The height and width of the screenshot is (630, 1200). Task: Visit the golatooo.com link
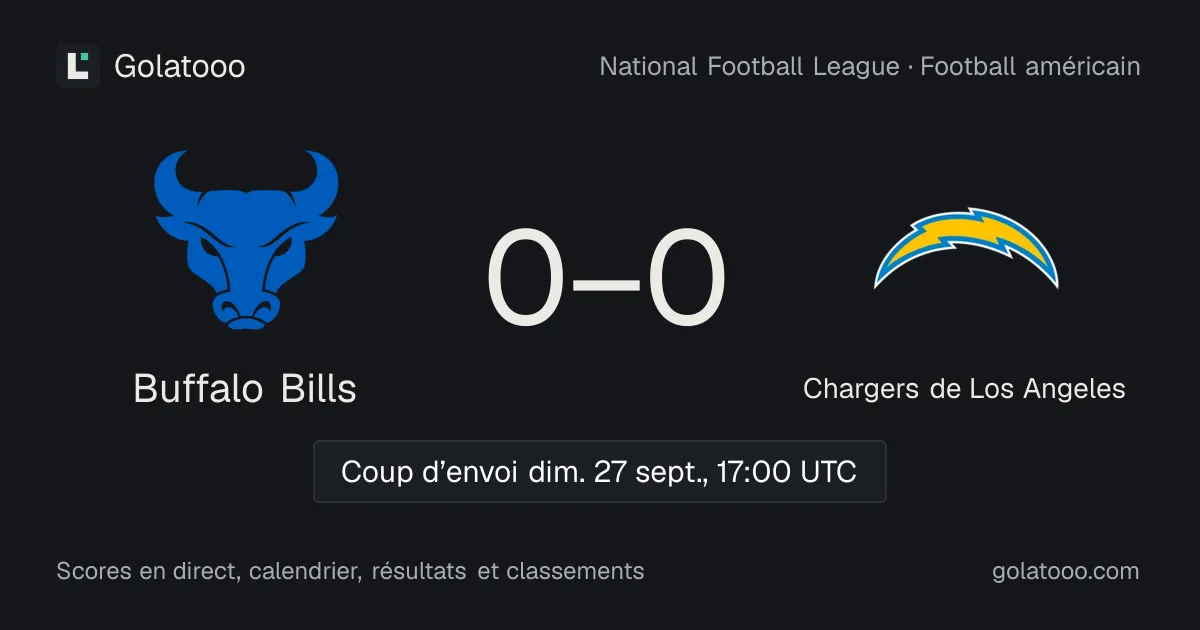[x=1066, y=572]
